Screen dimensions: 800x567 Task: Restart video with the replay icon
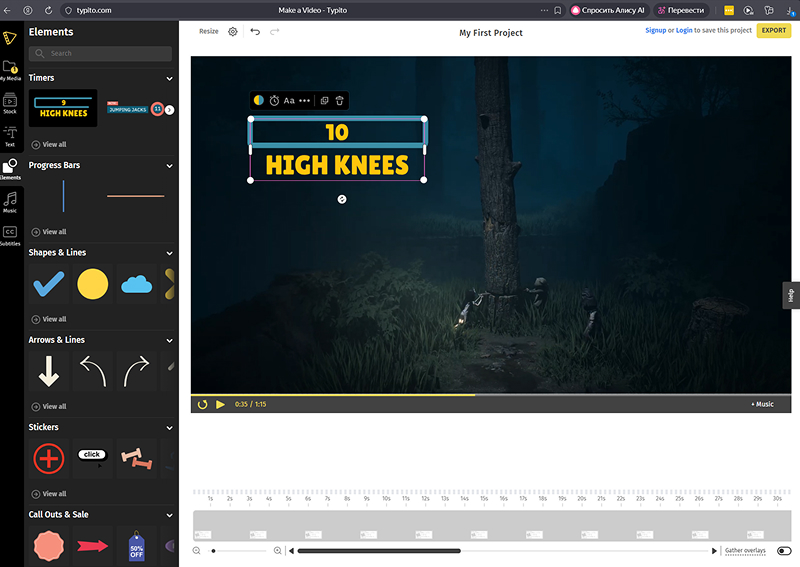203,404
